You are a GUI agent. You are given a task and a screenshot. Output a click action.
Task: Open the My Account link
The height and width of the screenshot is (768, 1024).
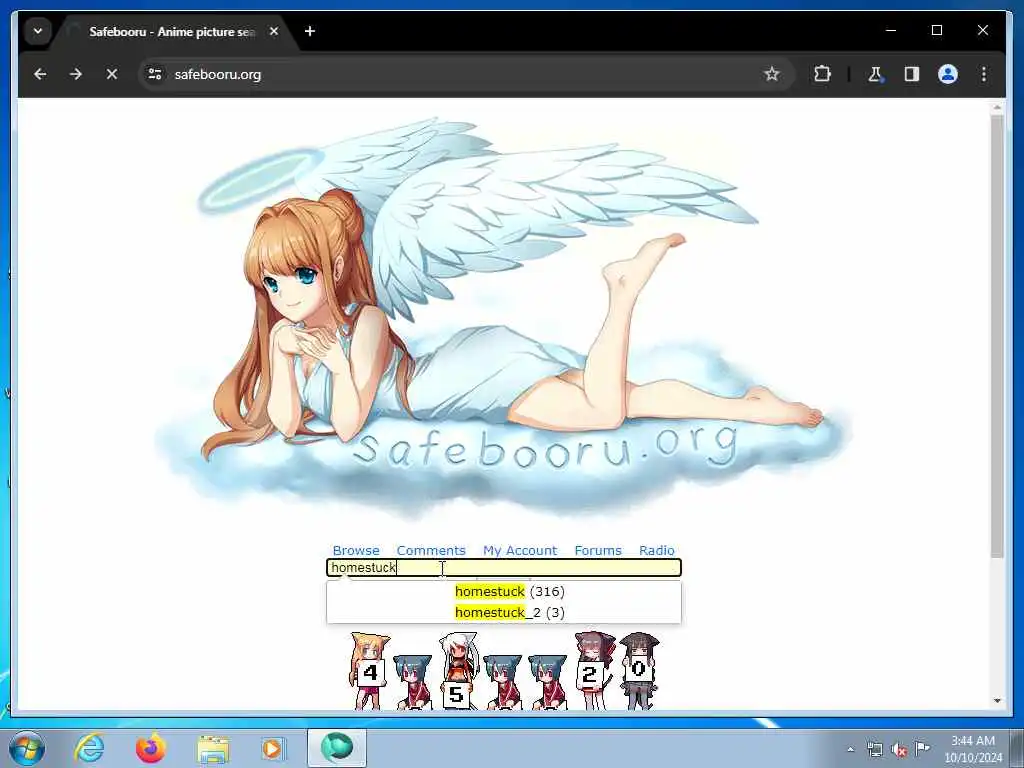point(520,551)
